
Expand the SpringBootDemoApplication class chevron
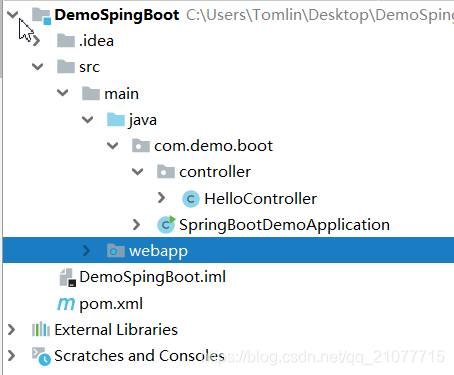click(136, 224)
